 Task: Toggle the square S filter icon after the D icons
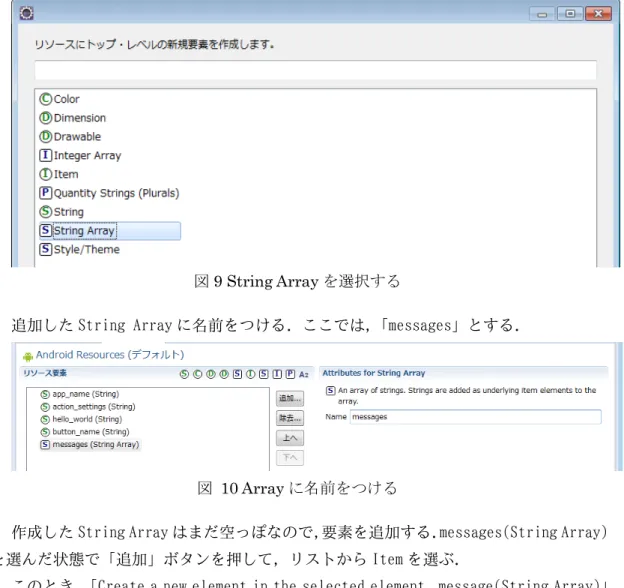click(x=237, y=374)
